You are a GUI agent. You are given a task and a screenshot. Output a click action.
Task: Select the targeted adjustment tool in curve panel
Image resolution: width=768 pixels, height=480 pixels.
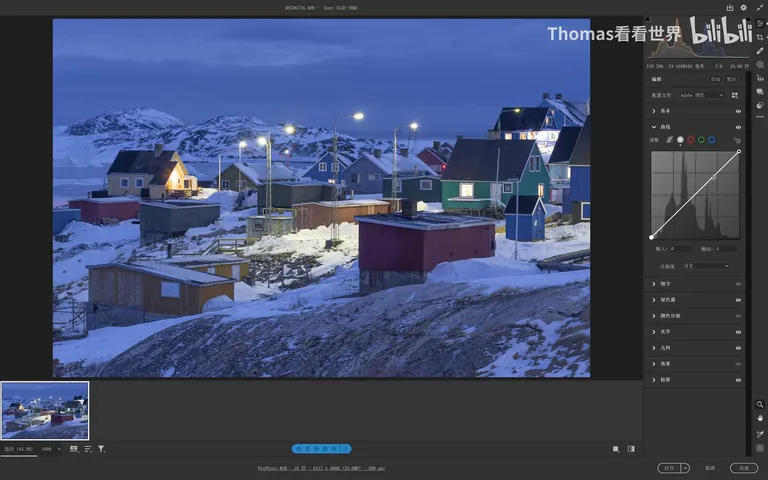737,140
